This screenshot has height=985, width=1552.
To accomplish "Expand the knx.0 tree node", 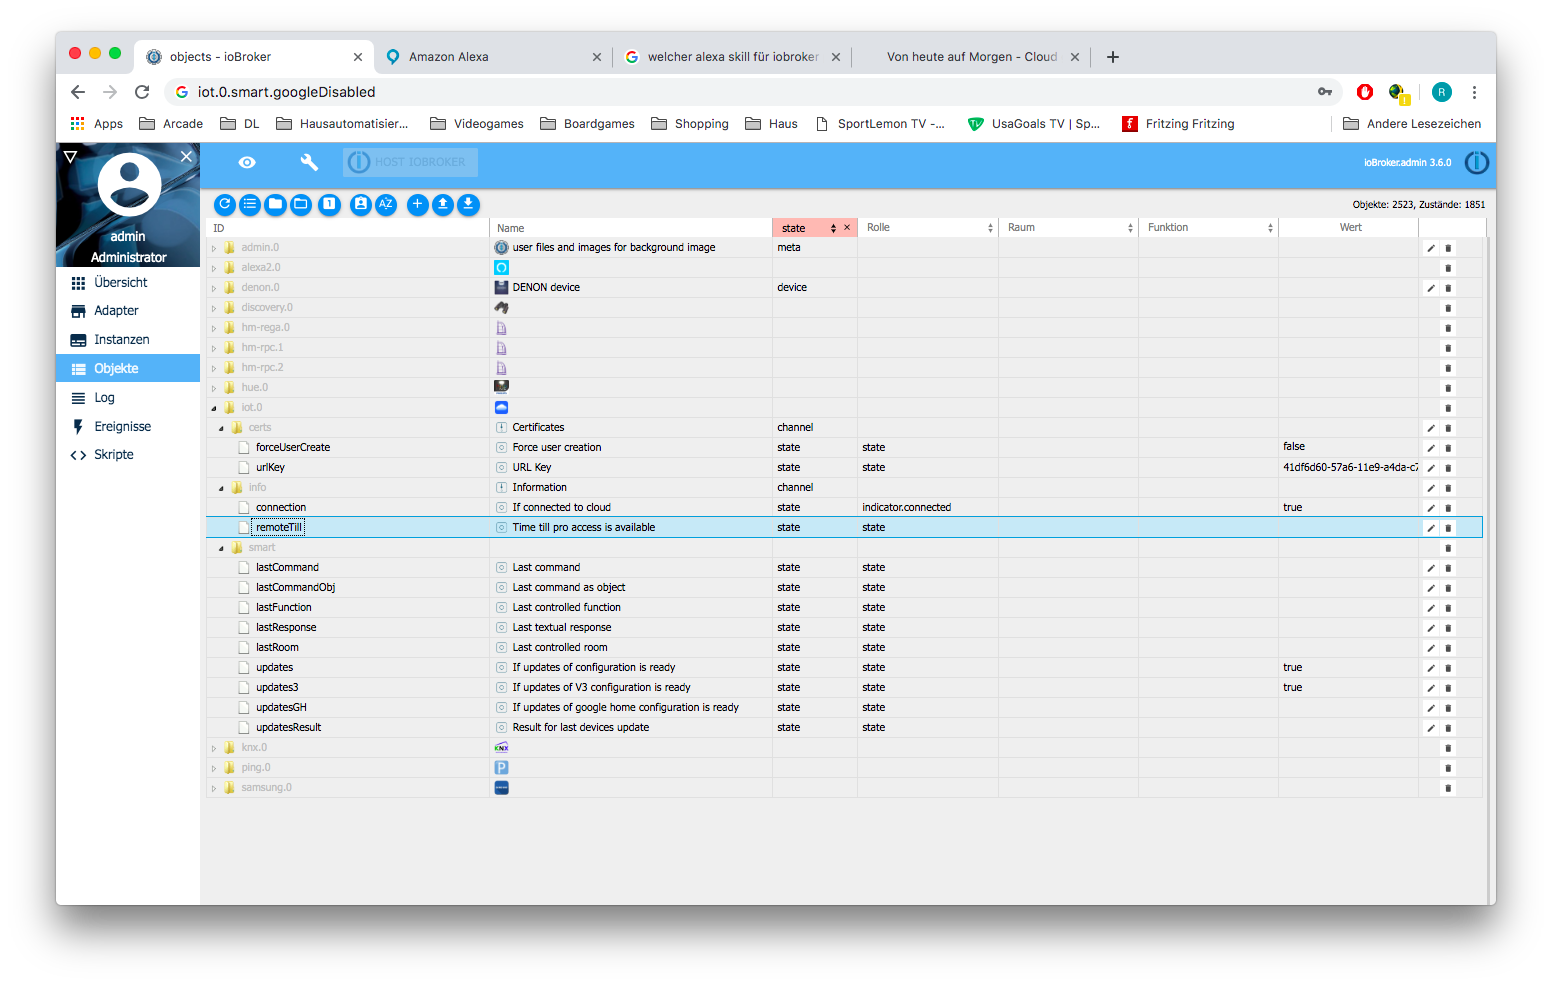I will coord(214,748).
